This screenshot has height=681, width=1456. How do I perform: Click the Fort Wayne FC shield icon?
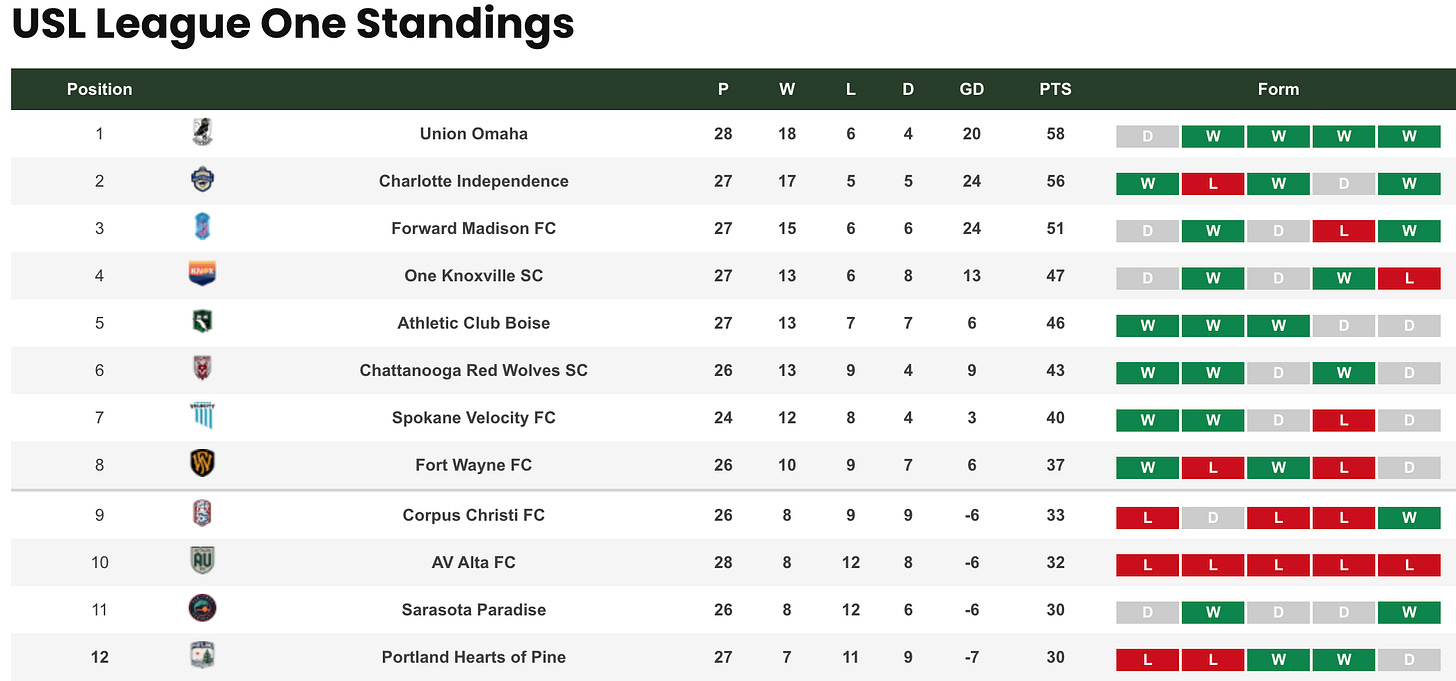point(202,463)
